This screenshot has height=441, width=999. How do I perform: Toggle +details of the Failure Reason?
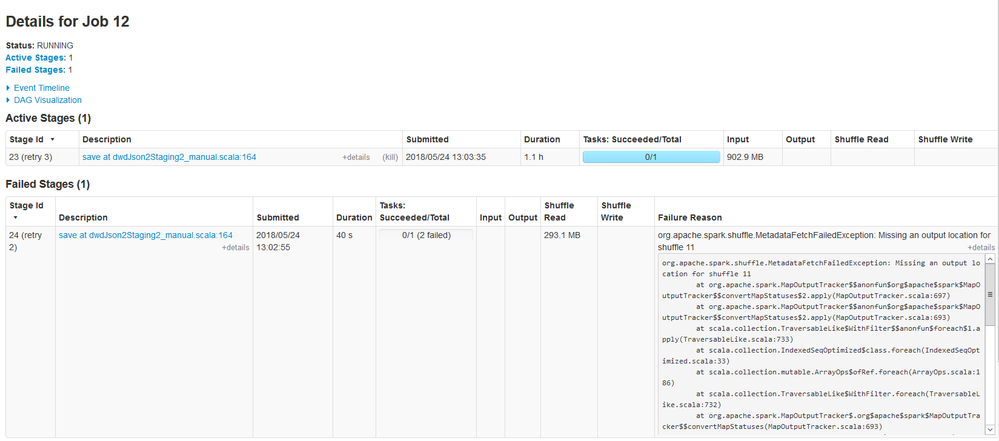pyautogui.click(x=980, y=247)
